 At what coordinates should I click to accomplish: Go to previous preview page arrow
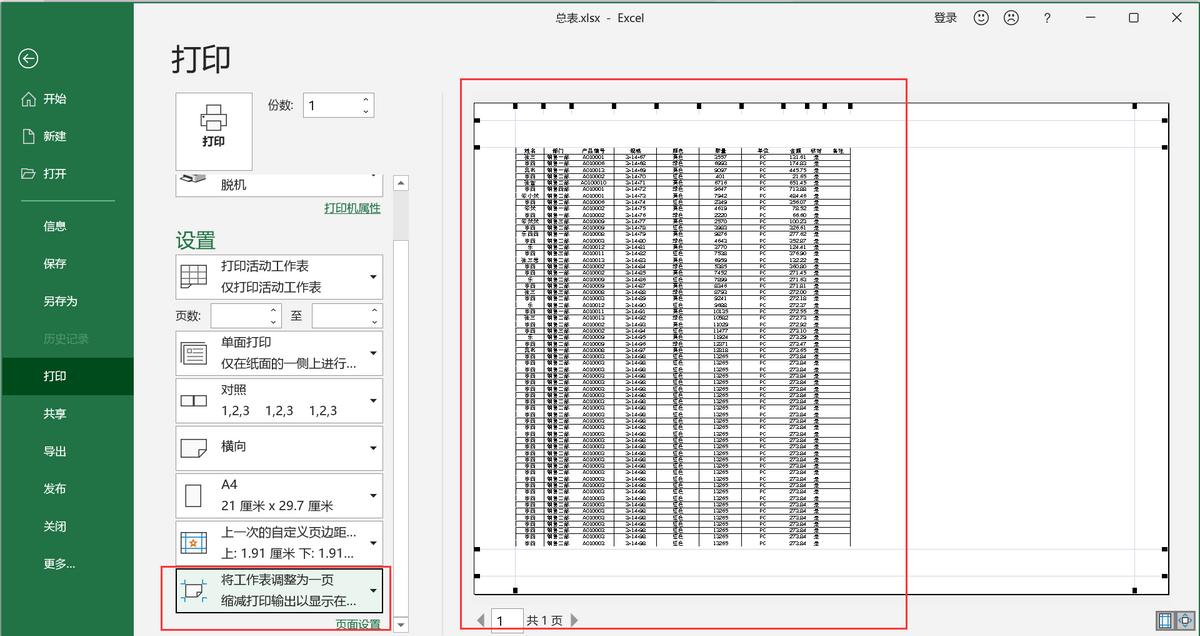pyautogui.click(x=481, y=621)
